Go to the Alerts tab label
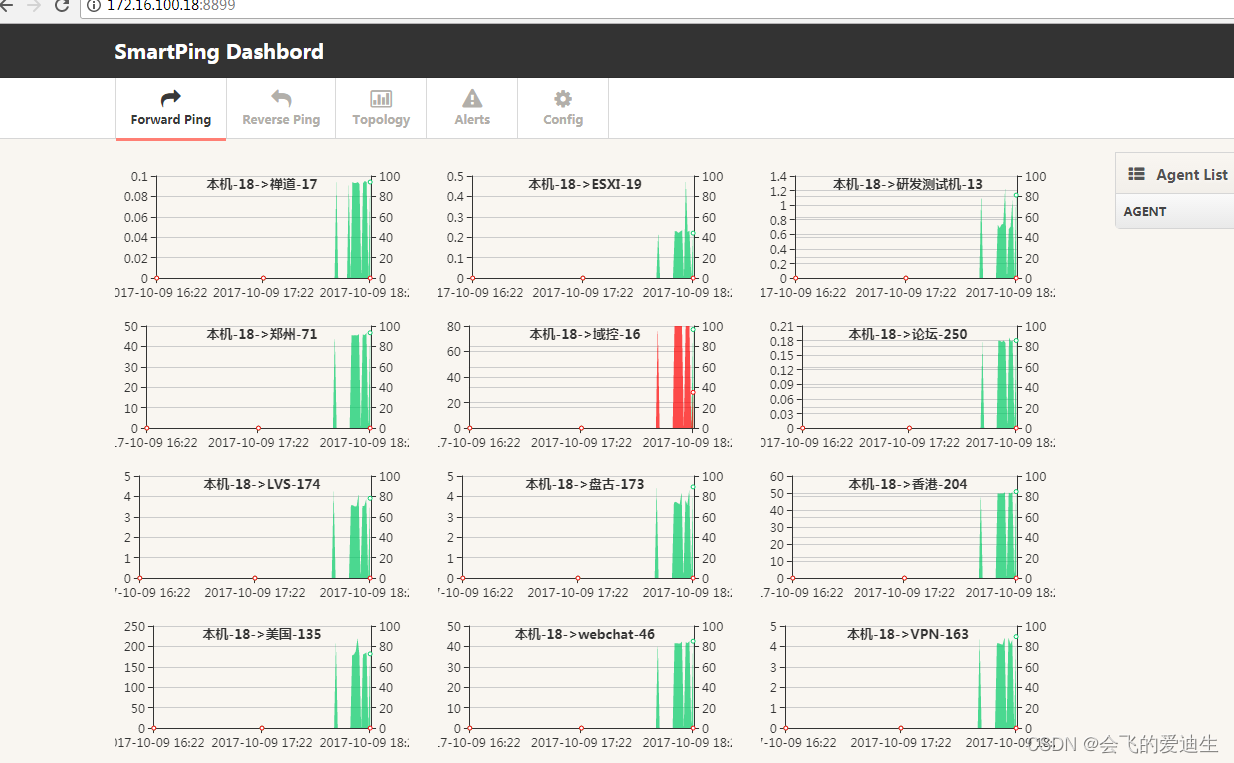 472,120
